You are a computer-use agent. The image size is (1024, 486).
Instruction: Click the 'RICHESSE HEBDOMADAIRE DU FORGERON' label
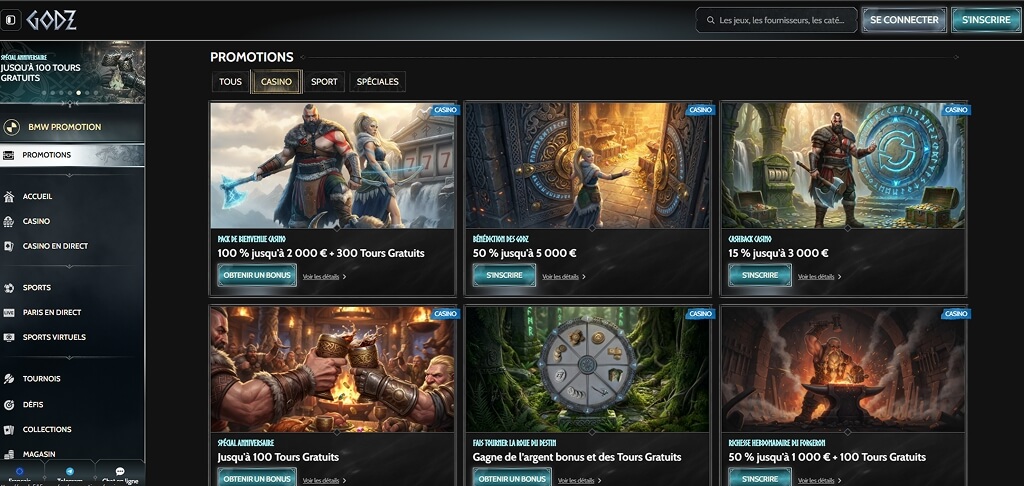(776, 443)
